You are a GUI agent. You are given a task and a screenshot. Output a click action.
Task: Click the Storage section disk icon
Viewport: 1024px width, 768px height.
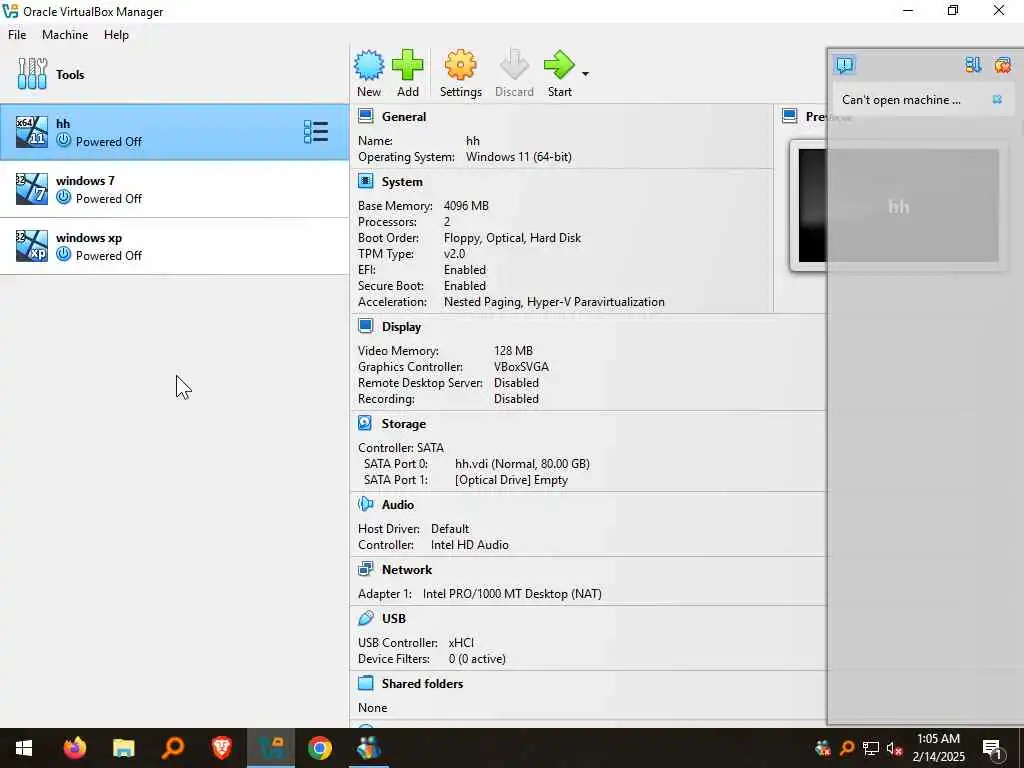point(366,423)
